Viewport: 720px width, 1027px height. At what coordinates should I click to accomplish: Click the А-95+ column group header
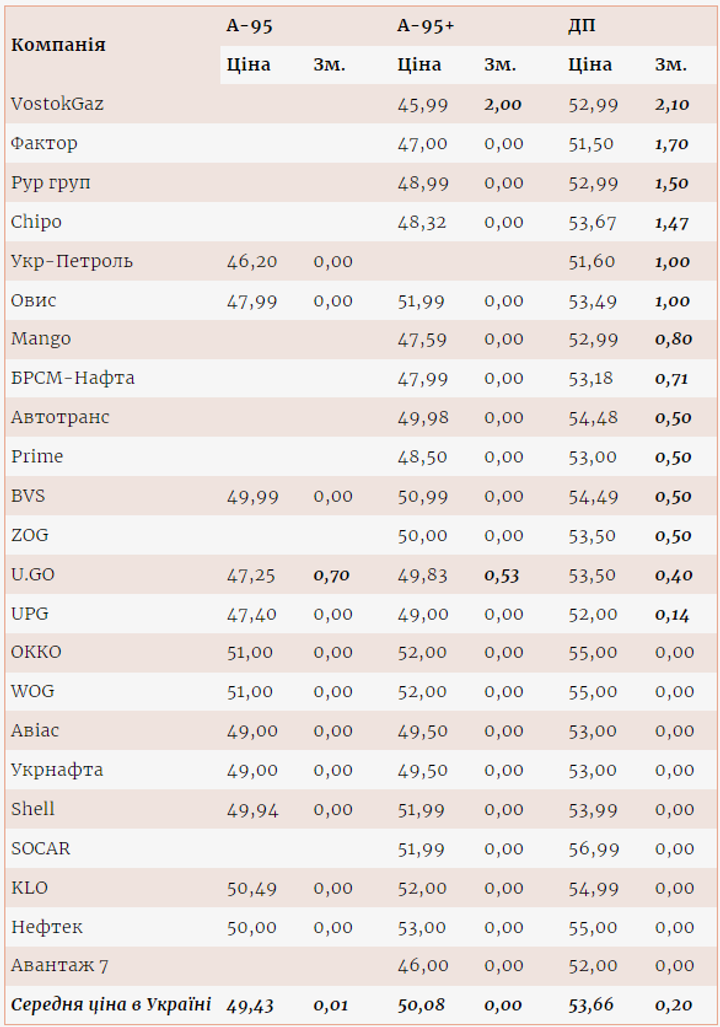[425, 26]
